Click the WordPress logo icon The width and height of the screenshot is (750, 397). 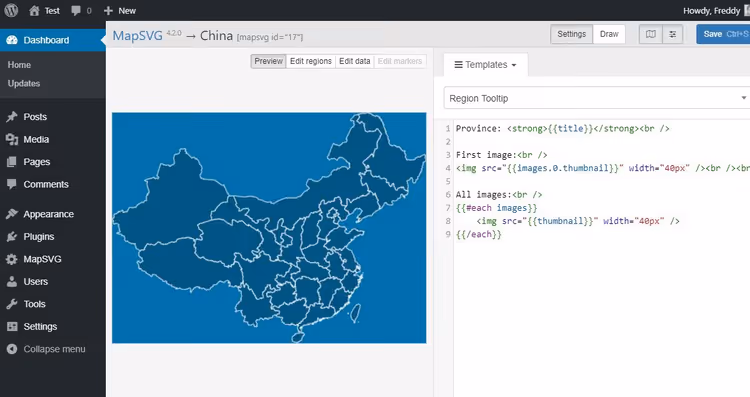point(11,10)
